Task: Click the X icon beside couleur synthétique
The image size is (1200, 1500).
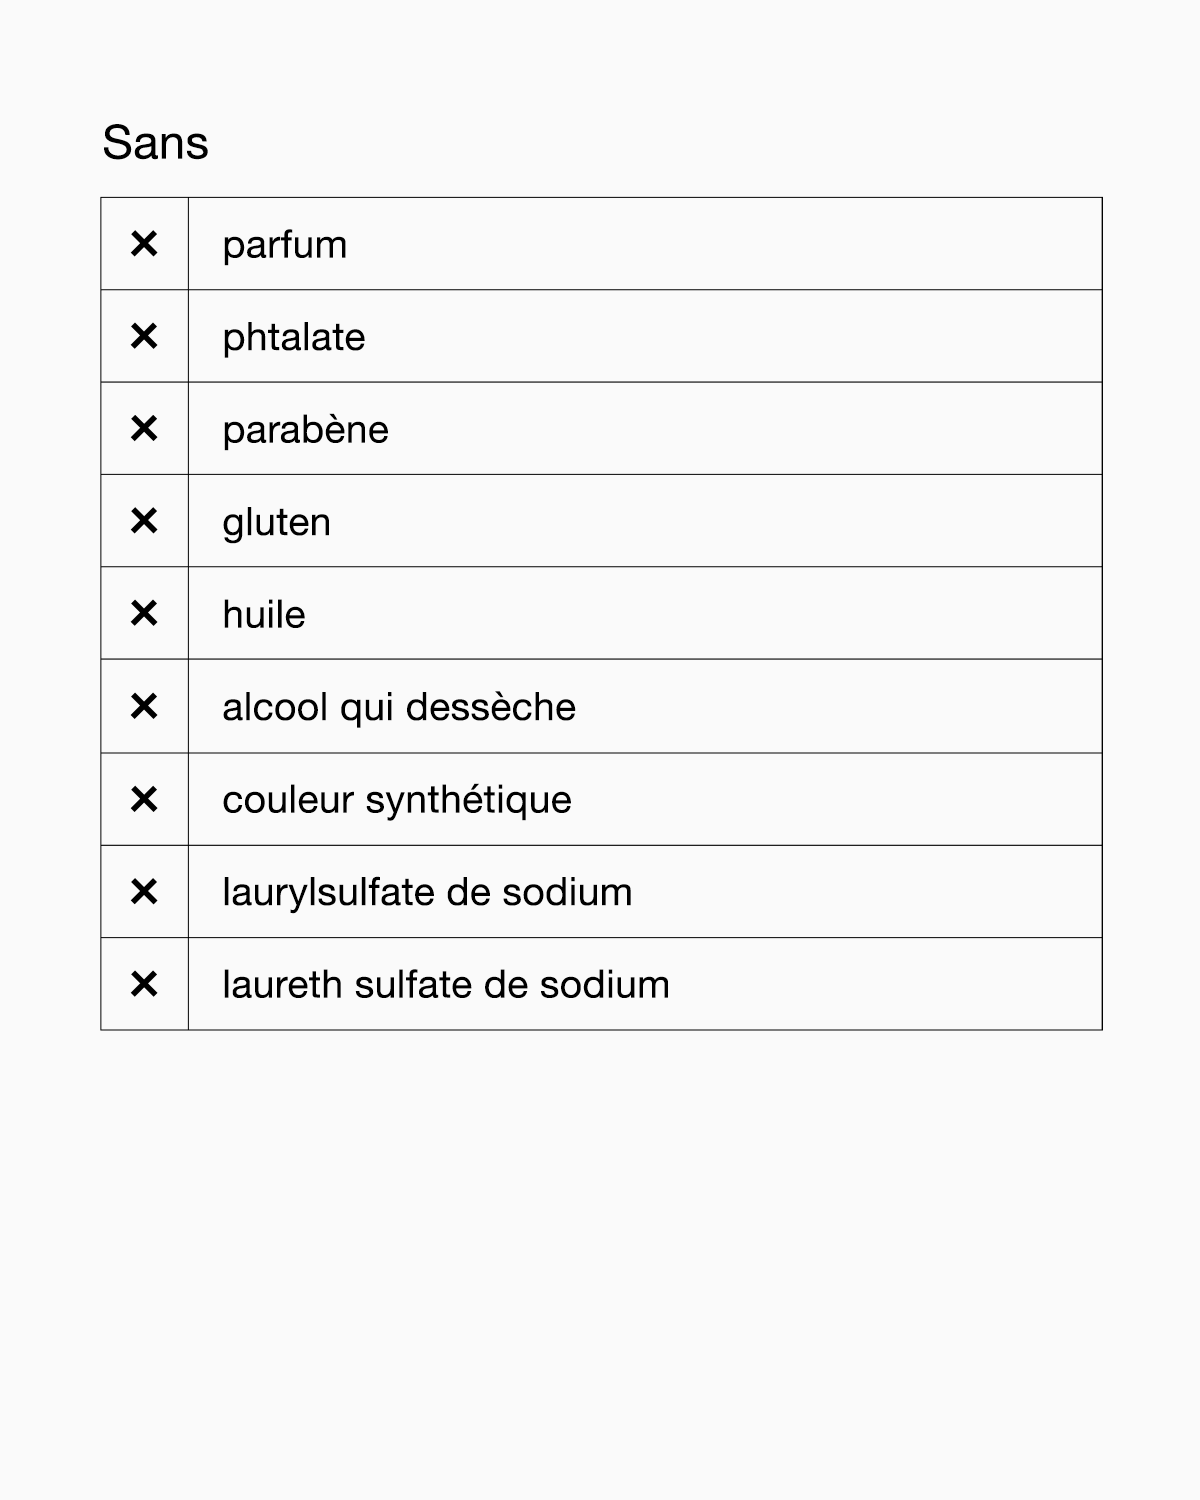Action: (x=144, y=799)
